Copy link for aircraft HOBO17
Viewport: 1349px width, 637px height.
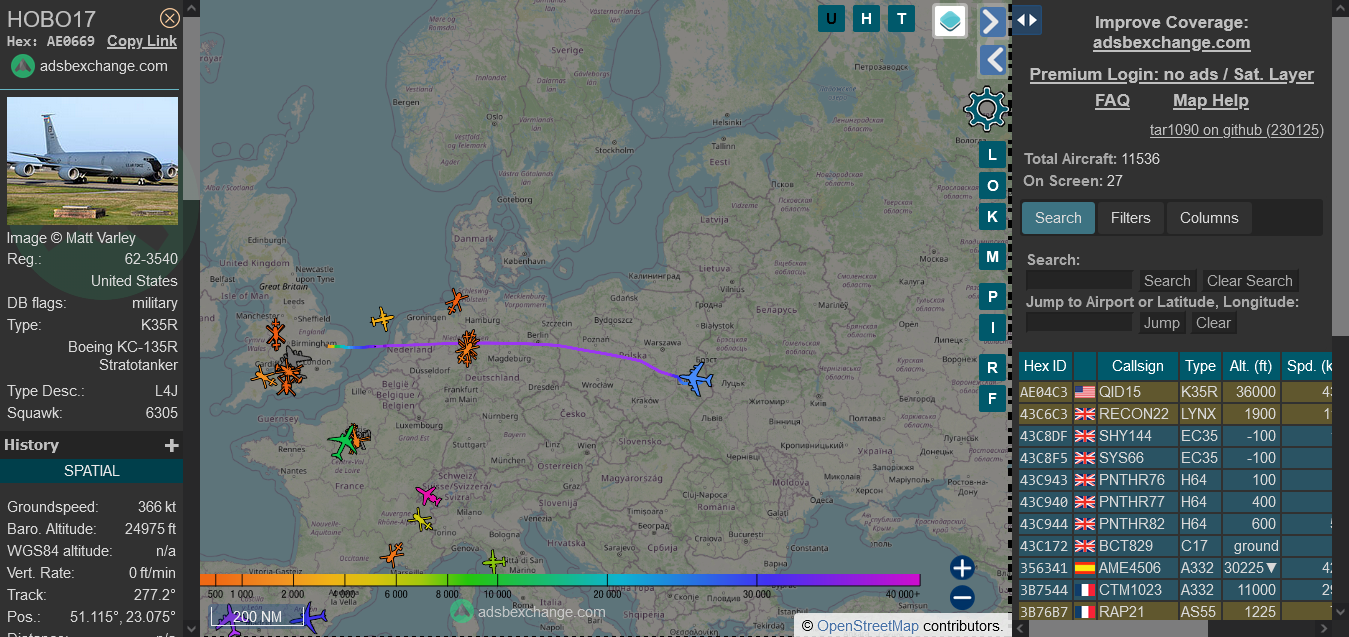[142, 41]
